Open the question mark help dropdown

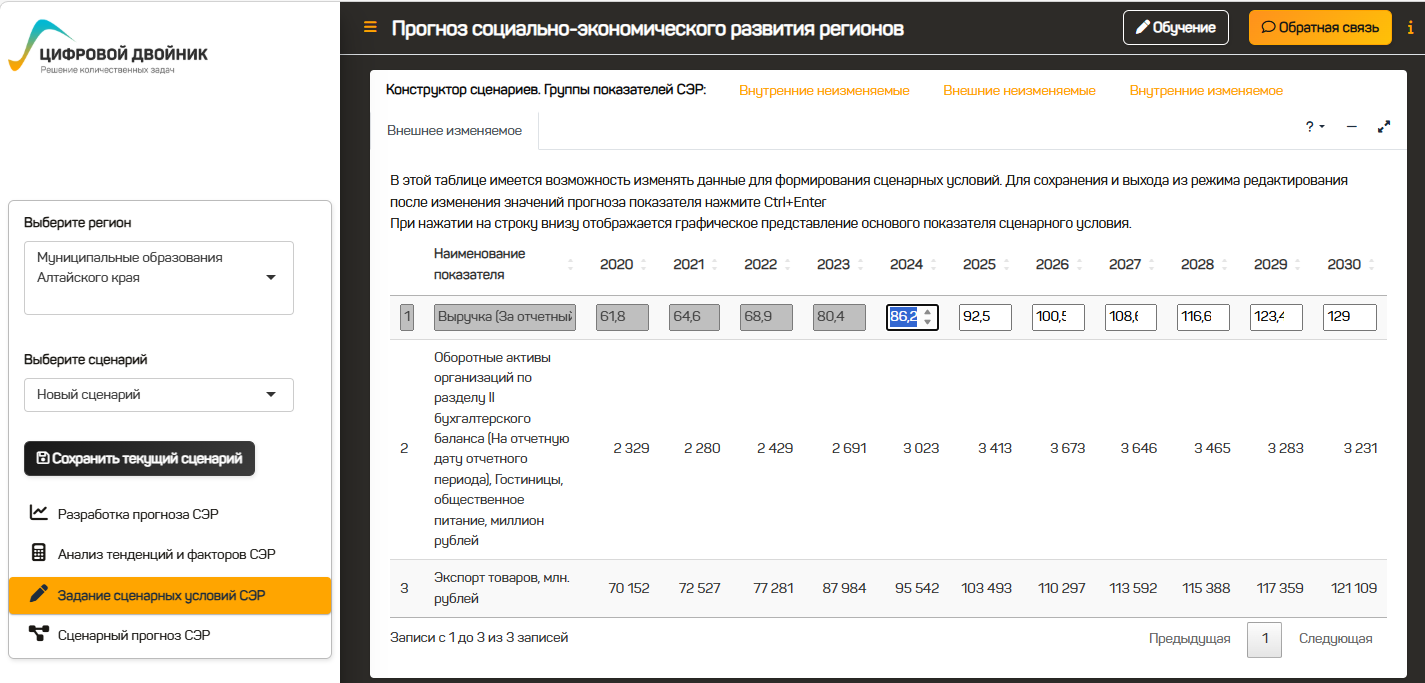tap(1314, 127)
